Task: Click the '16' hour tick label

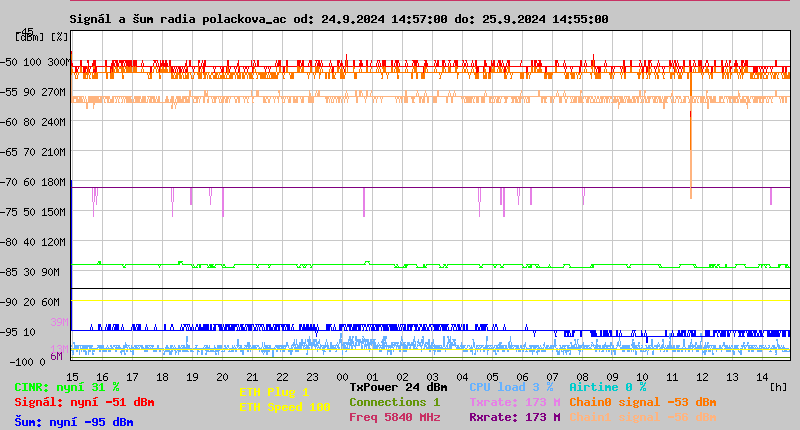Action: point(102,377)
